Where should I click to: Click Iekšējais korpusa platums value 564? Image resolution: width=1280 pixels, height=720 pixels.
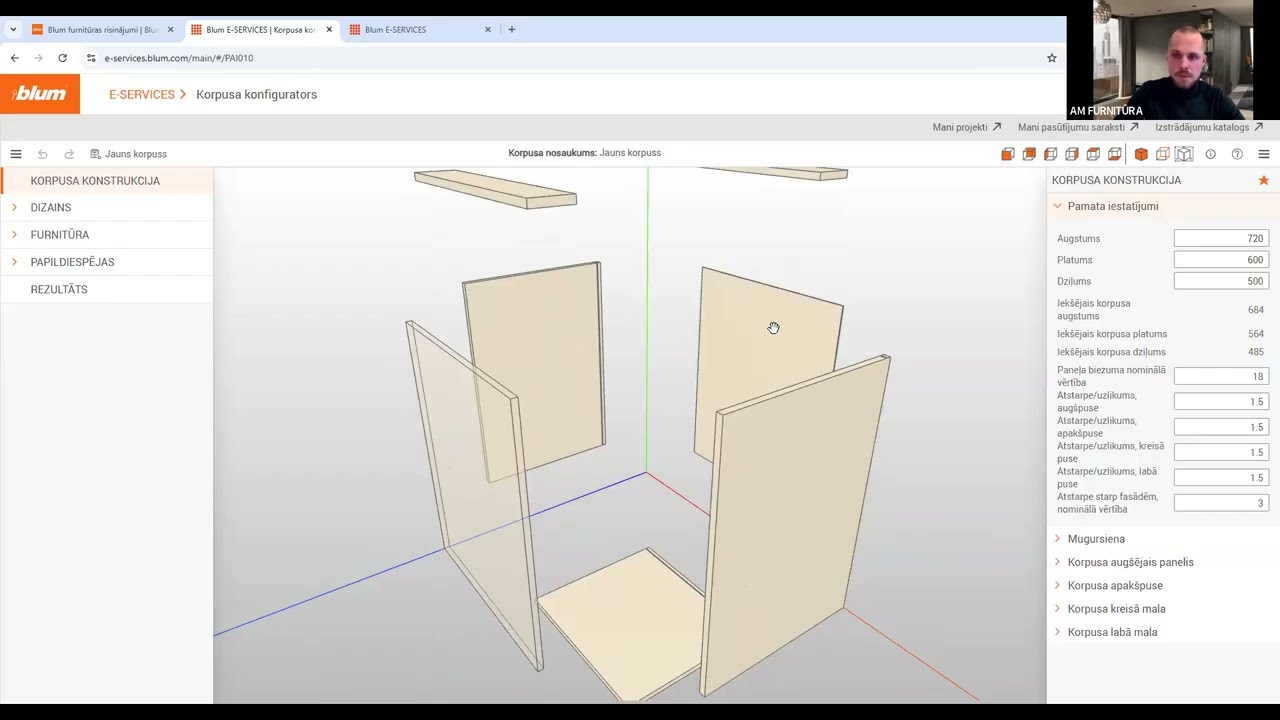1256,334
